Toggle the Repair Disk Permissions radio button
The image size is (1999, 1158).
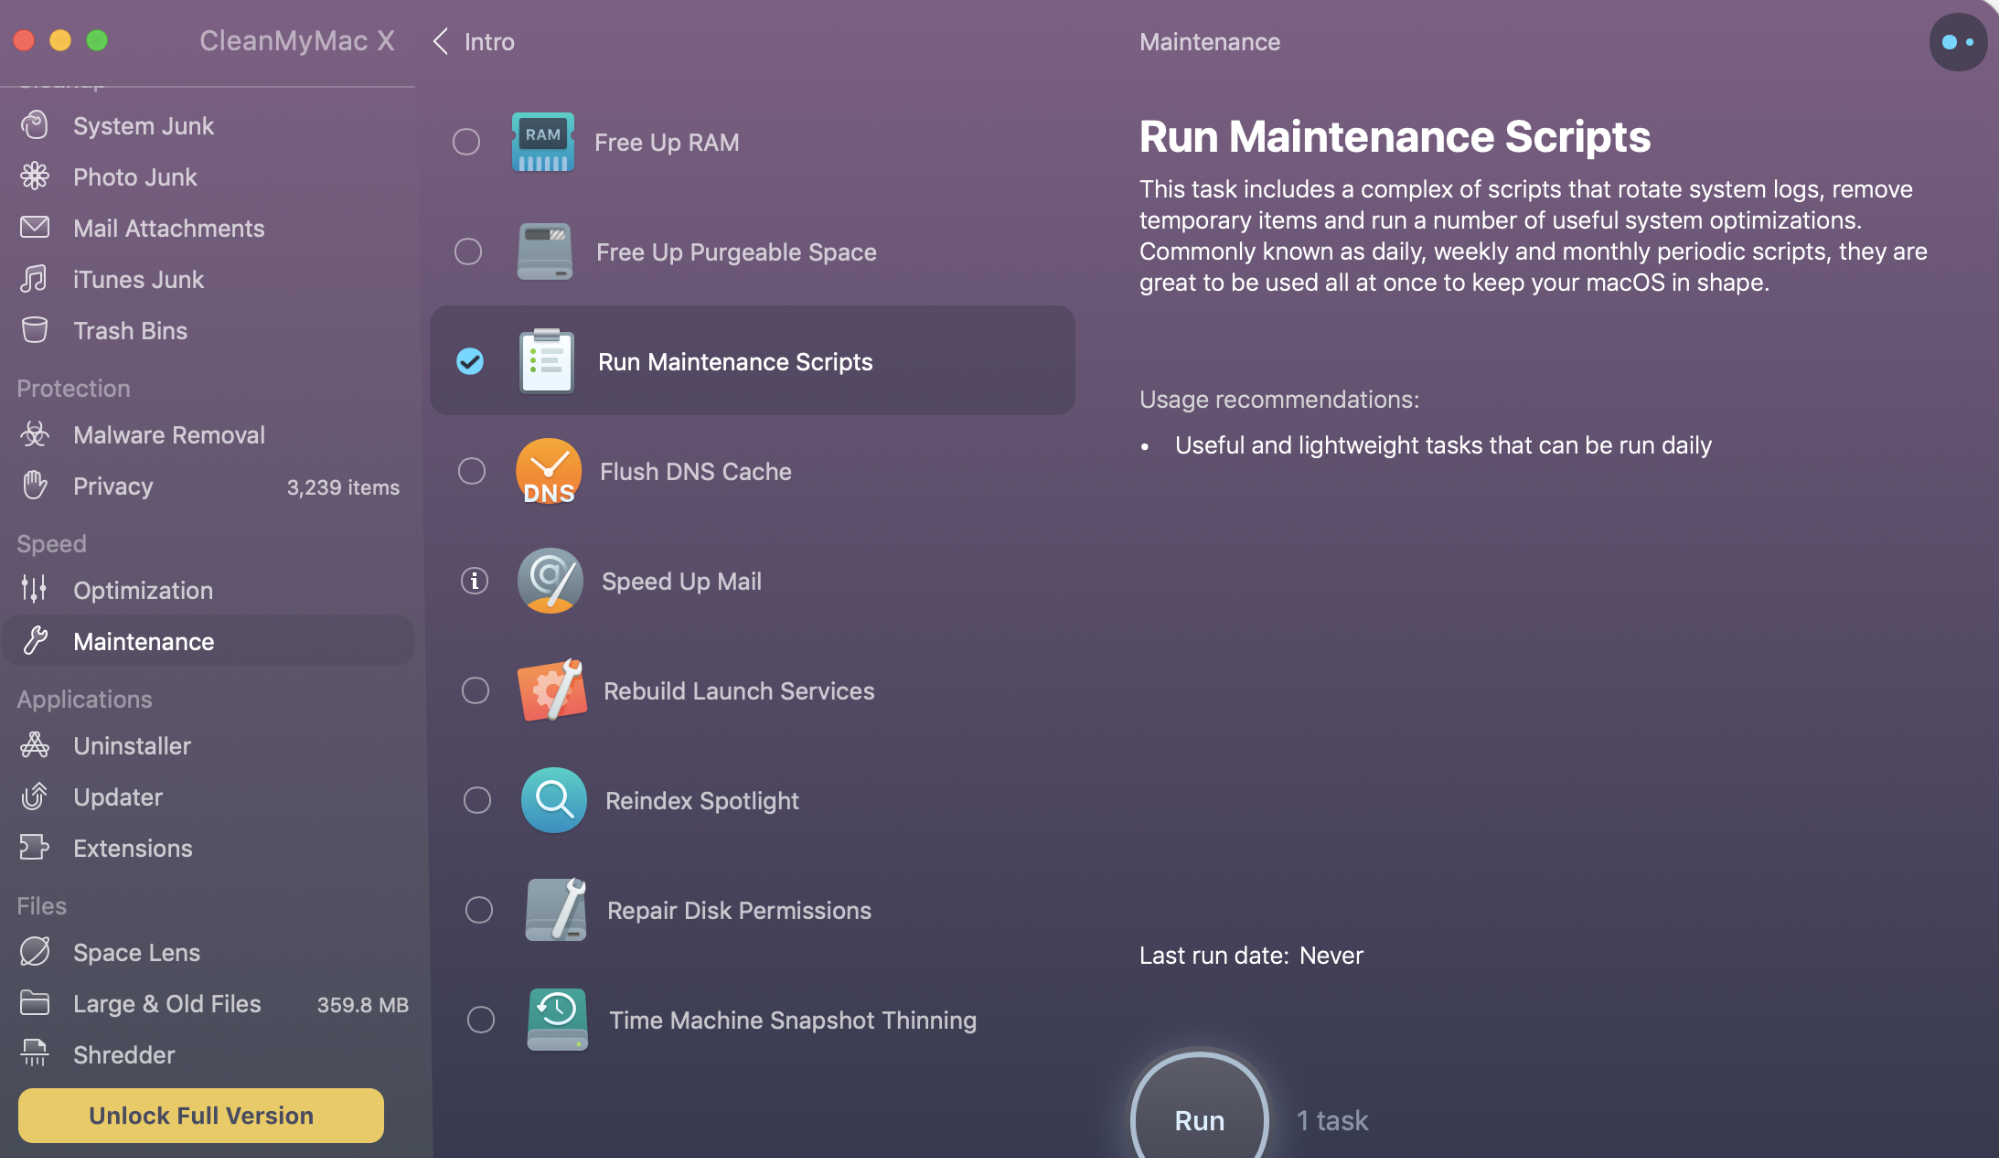pos(479,909)
